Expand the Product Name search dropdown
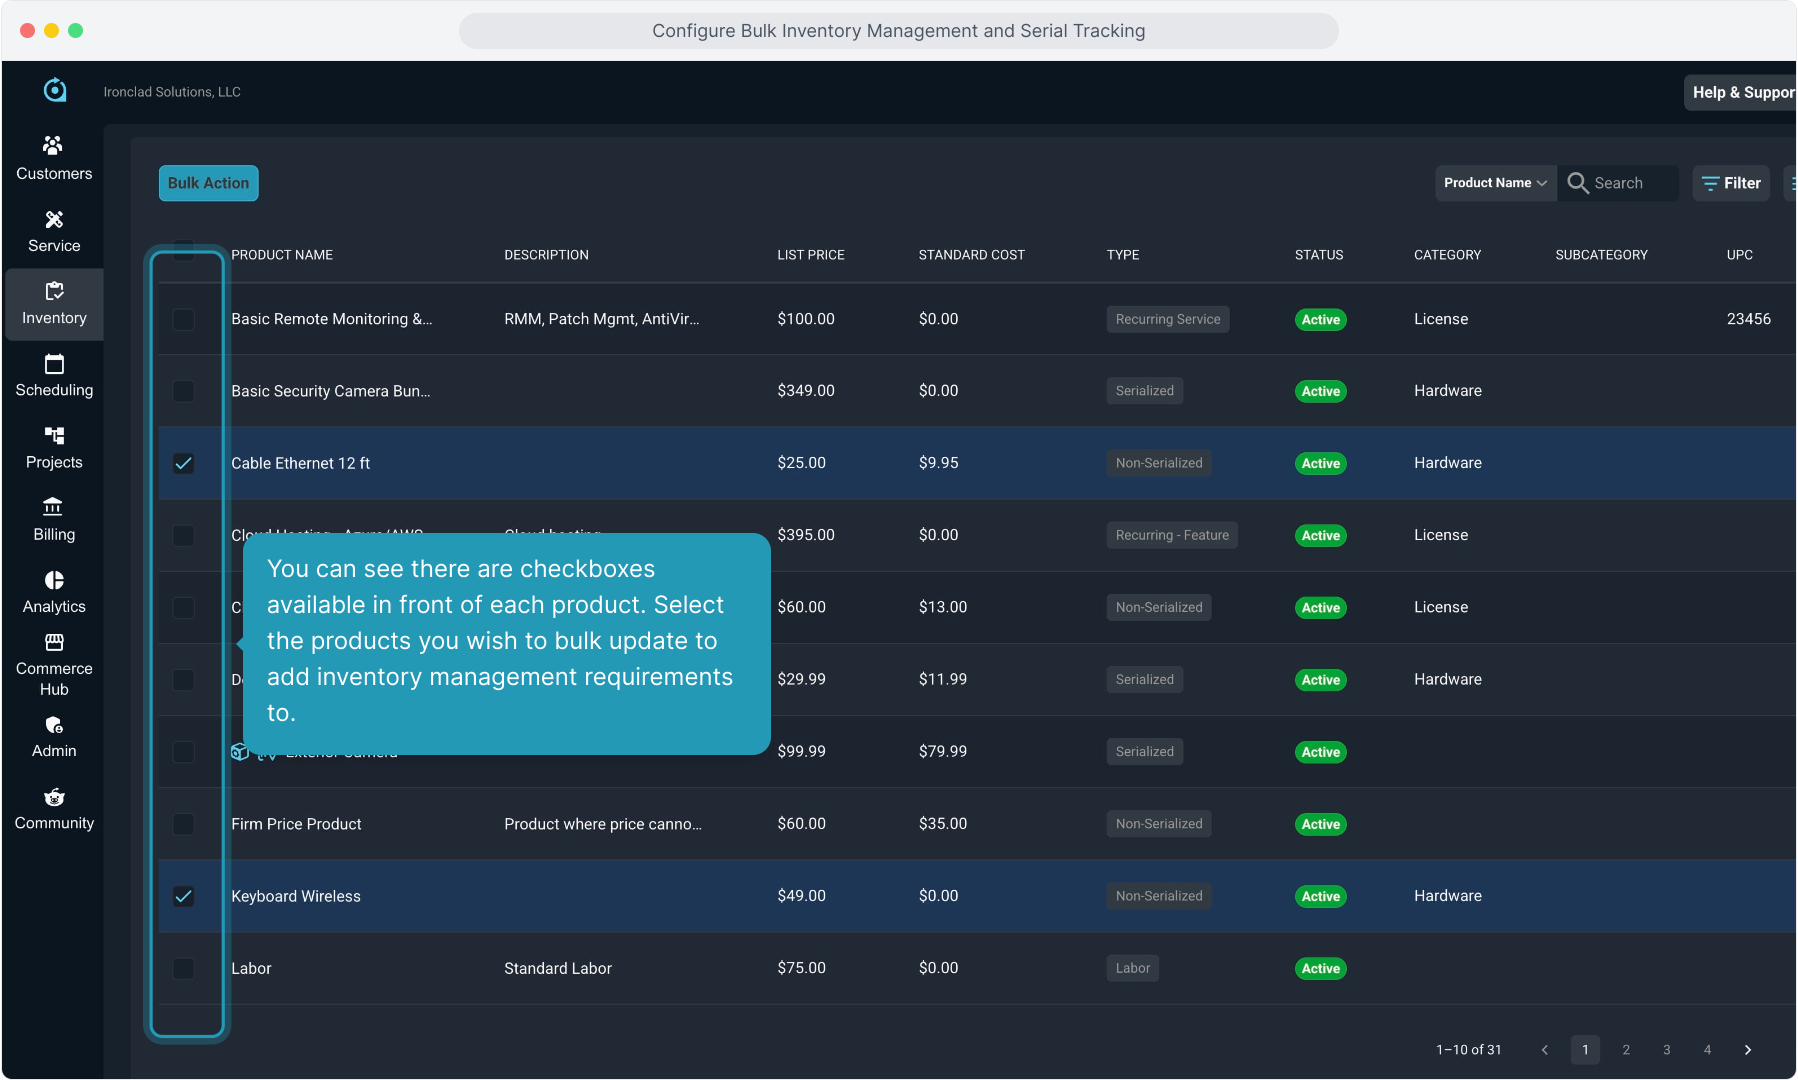Screen dimensions: 1798x1080 point(1495,183)
